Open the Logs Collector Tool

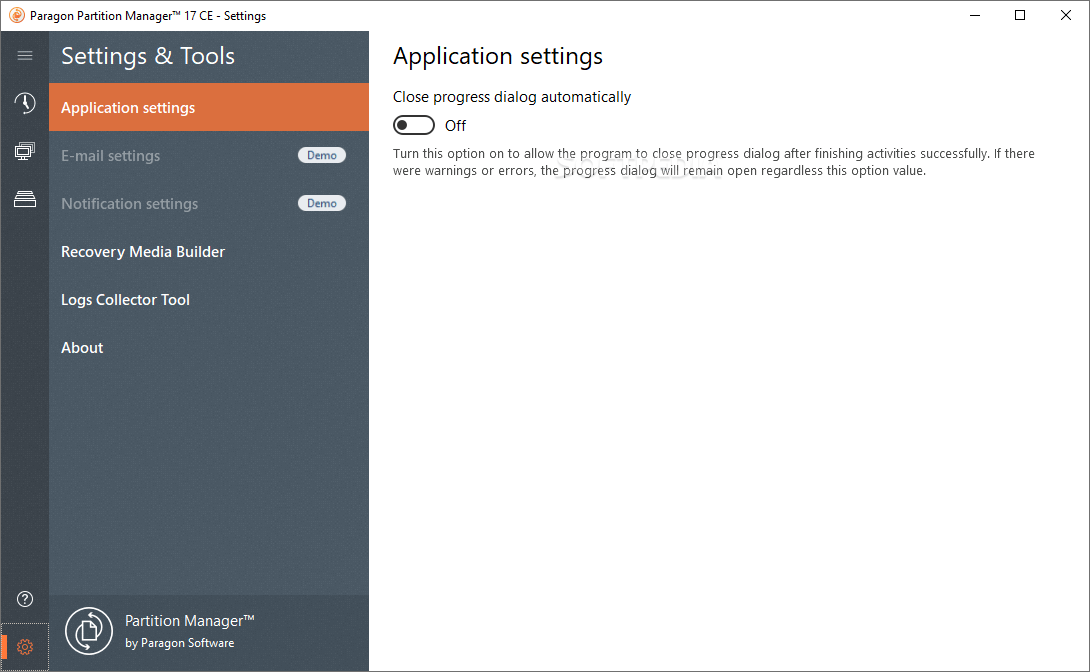[x=125, y=299]
